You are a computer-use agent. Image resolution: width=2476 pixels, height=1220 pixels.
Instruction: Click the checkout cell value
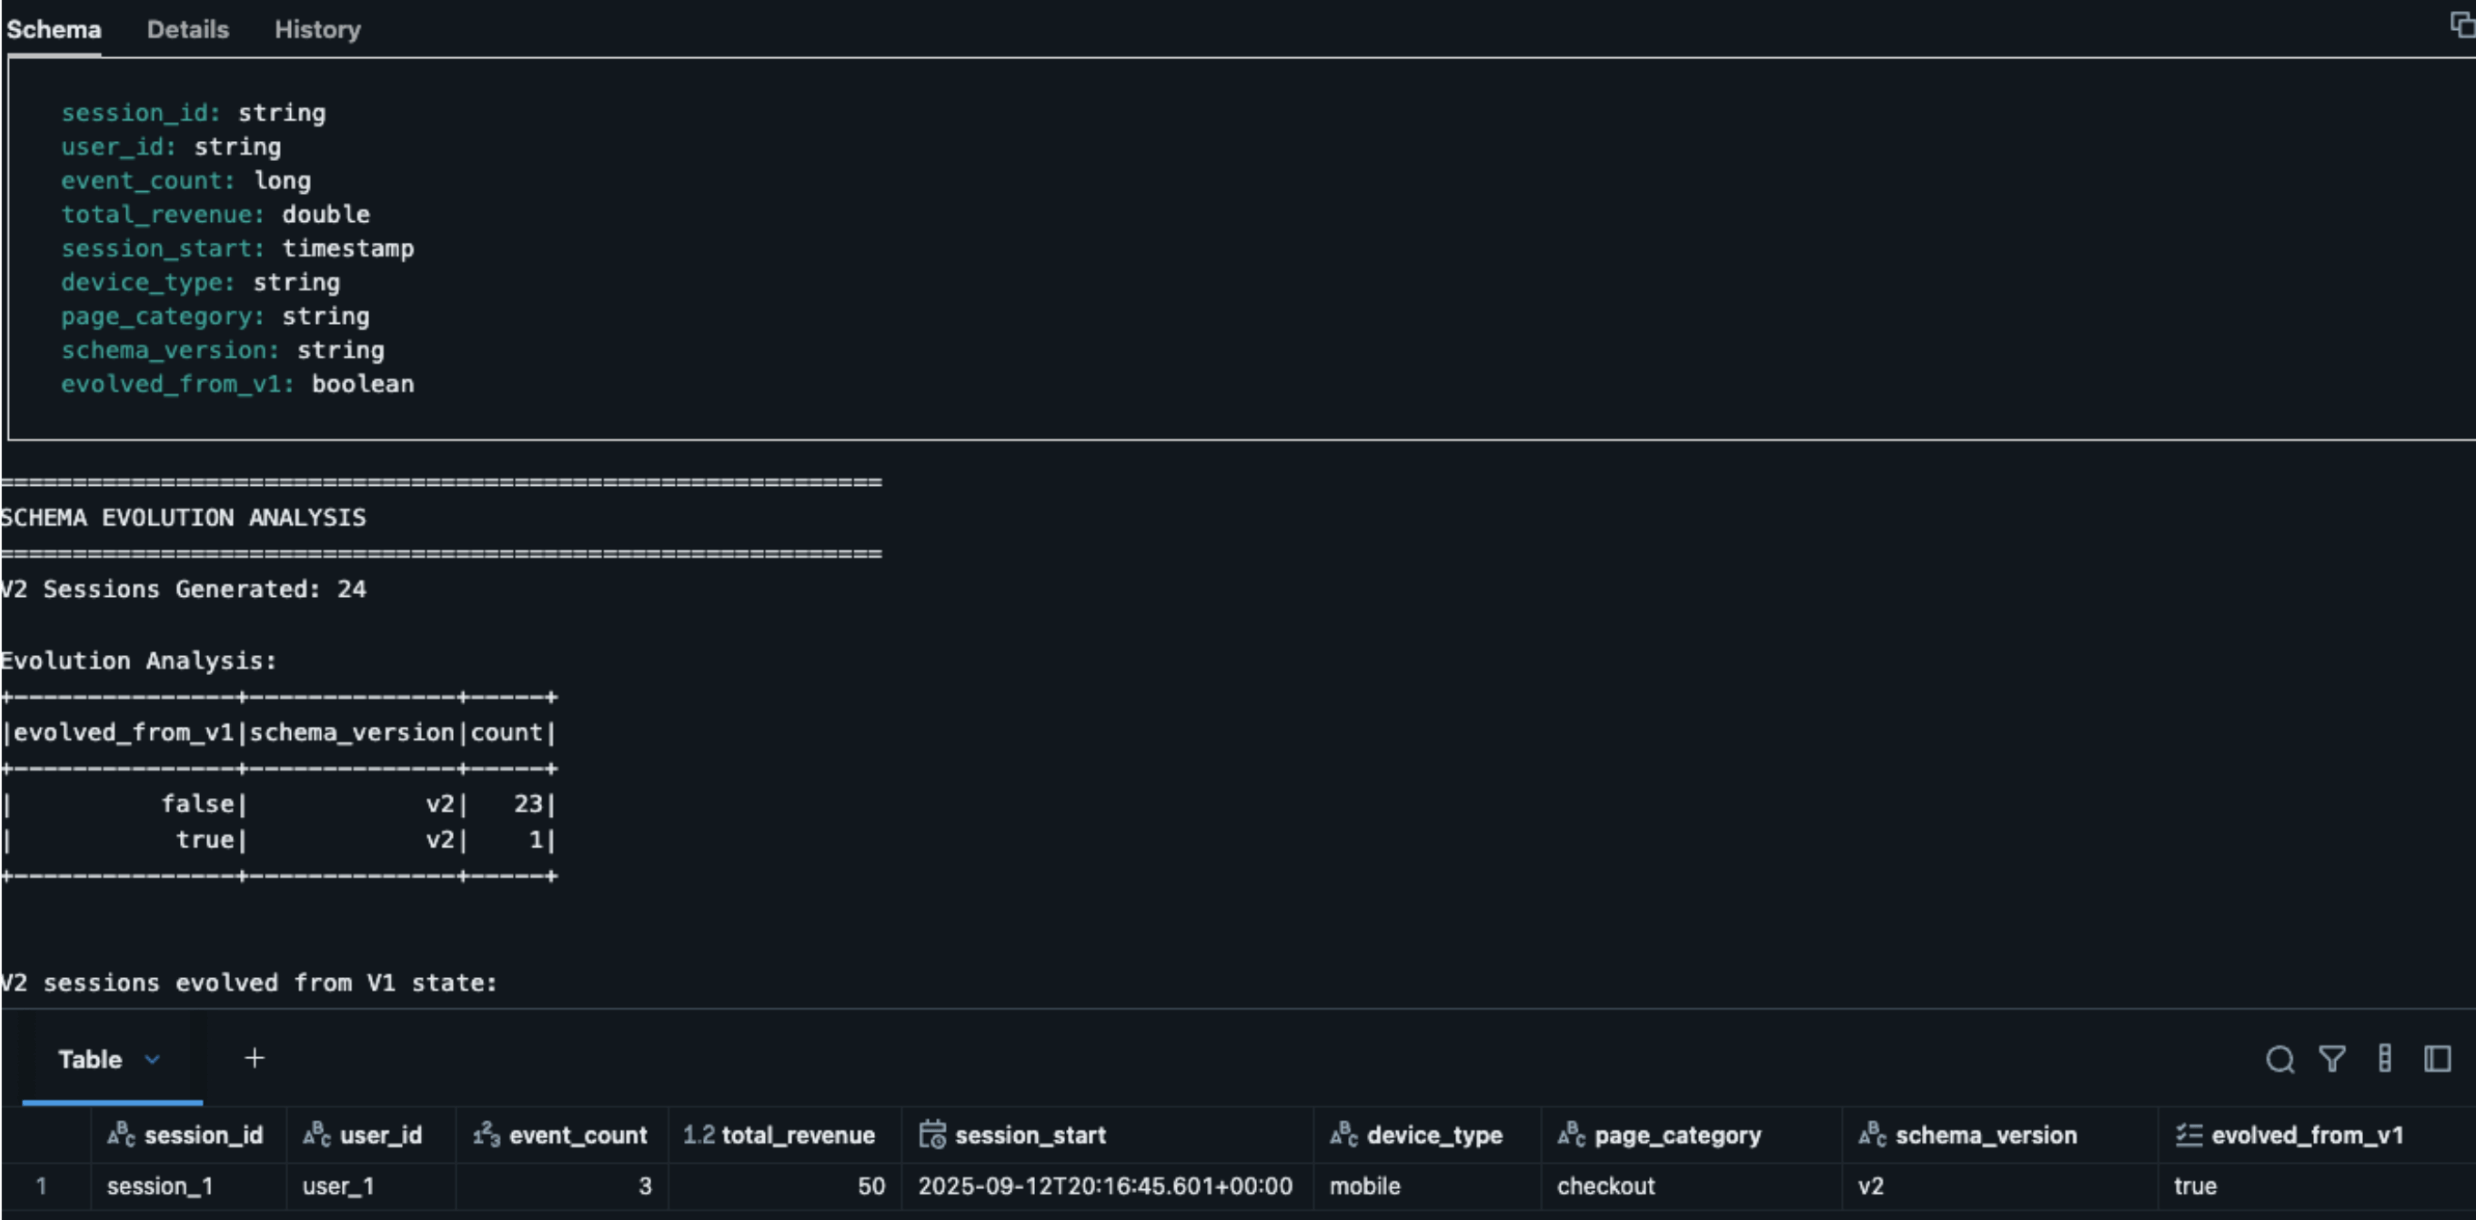click(1605, 1186)
